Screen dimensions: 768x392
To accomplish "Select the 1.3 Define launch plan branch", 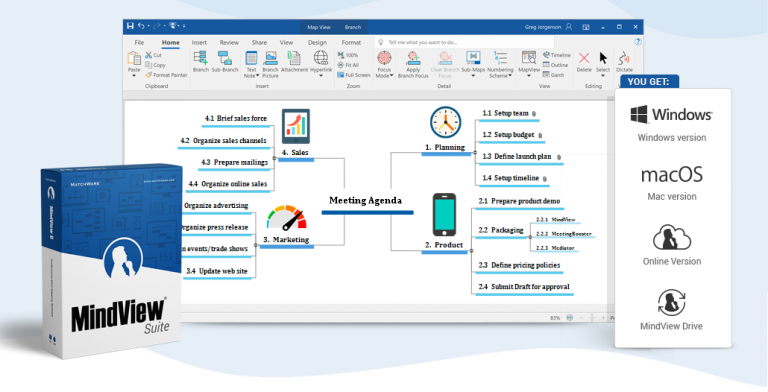I will tap(517, 156).
